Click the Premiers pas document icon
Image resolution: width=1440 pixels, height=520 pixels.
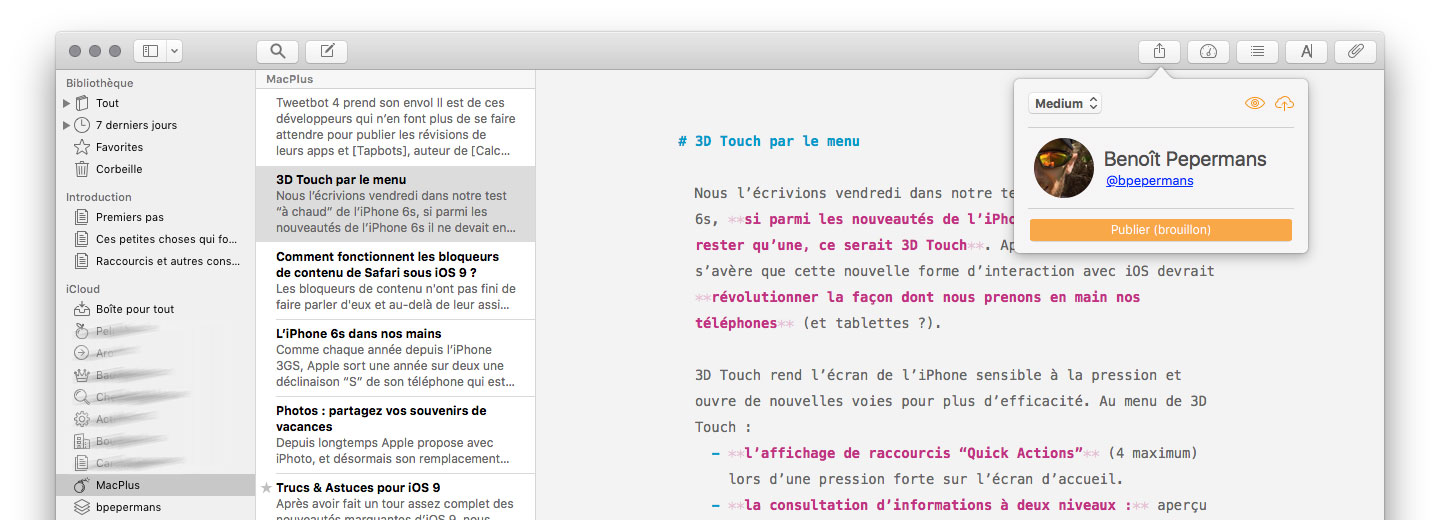pyautogui.click(x=82, y=217)
